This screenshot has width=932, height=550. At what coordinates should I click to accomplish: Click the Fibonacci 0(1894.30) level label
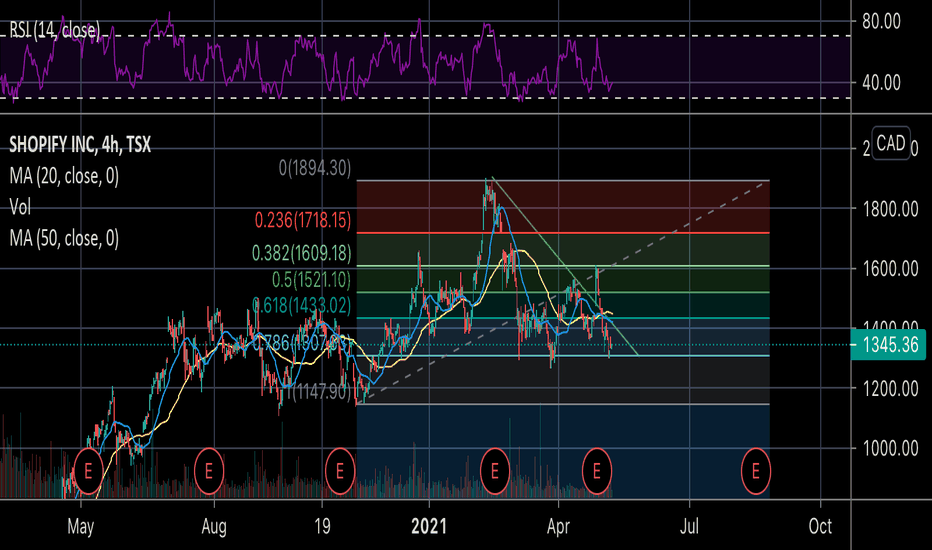tap(315, 168)
